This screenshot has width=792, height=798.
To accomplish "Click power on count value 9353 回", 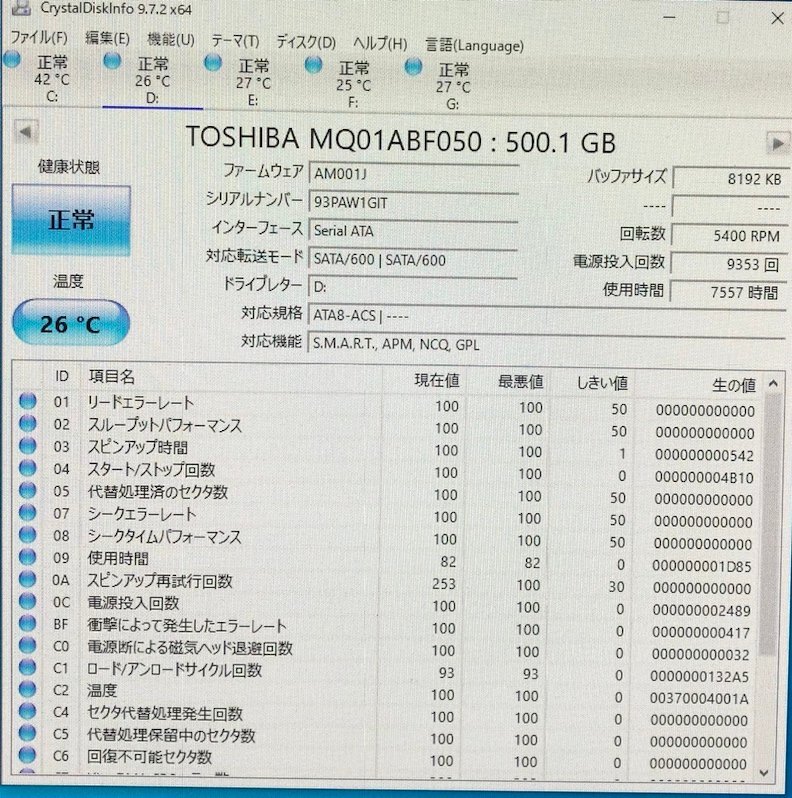I will (729, 264).
